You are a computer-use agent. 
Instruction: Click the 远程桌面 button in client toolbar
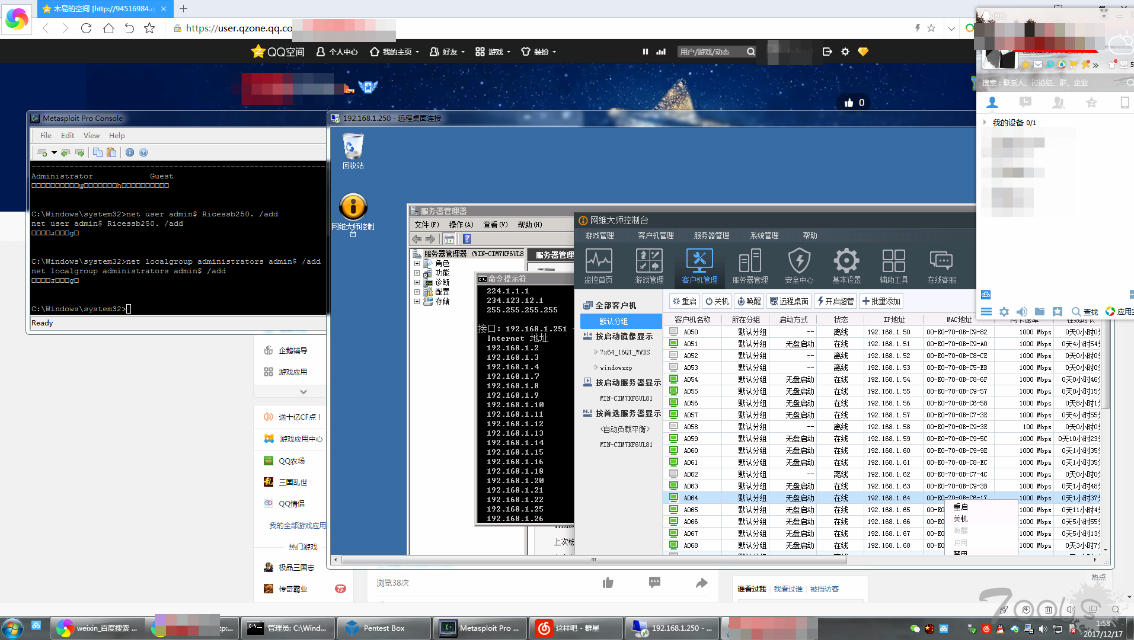pyautogui.click(x=788, y=301)
